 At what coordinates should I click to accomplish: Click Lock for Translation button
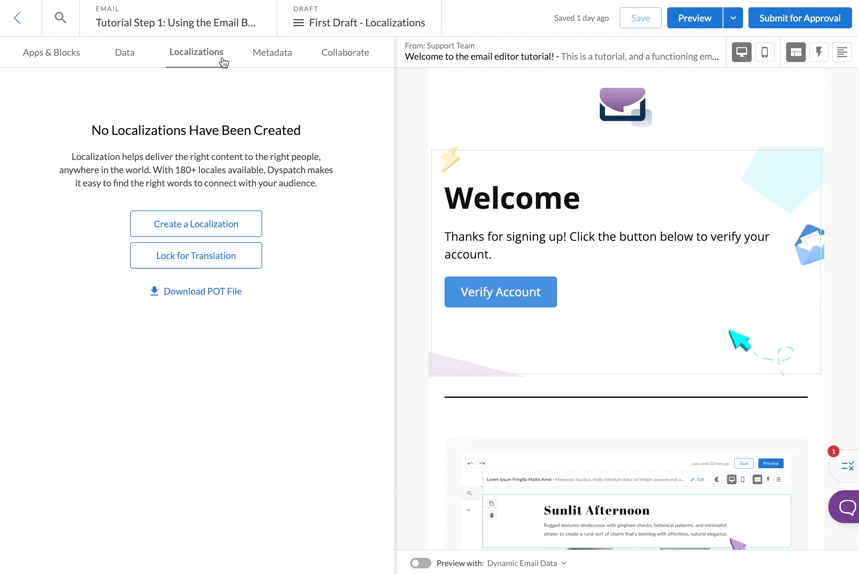pos(196,256)
